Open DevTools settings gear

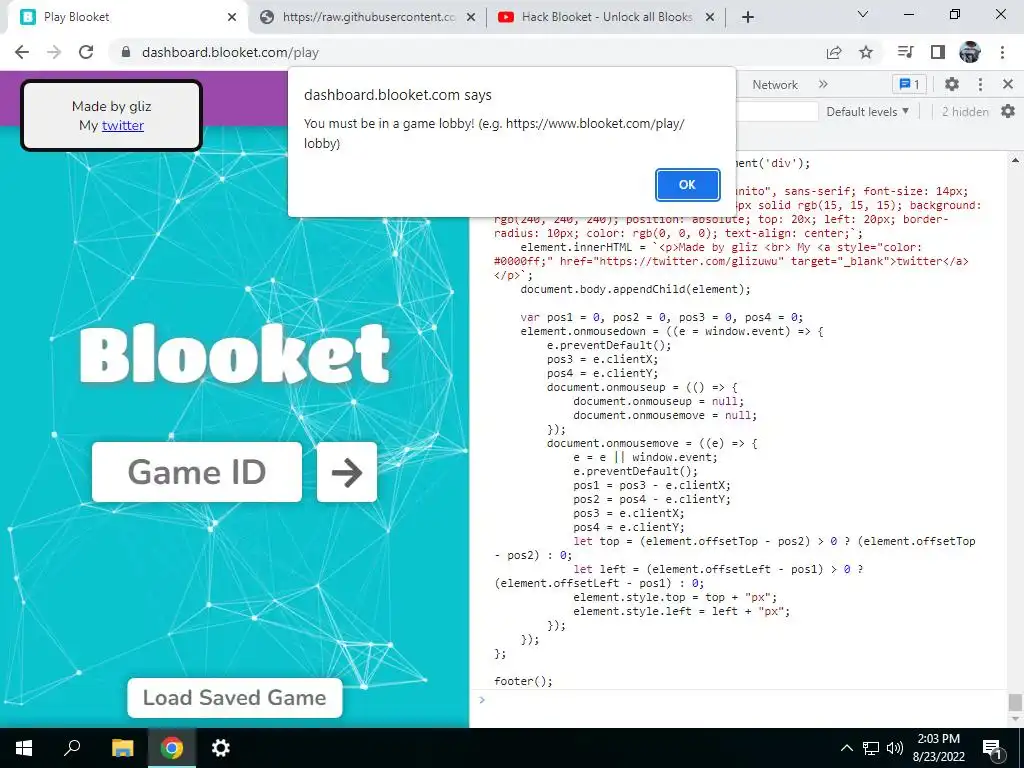tap(952, 84)
